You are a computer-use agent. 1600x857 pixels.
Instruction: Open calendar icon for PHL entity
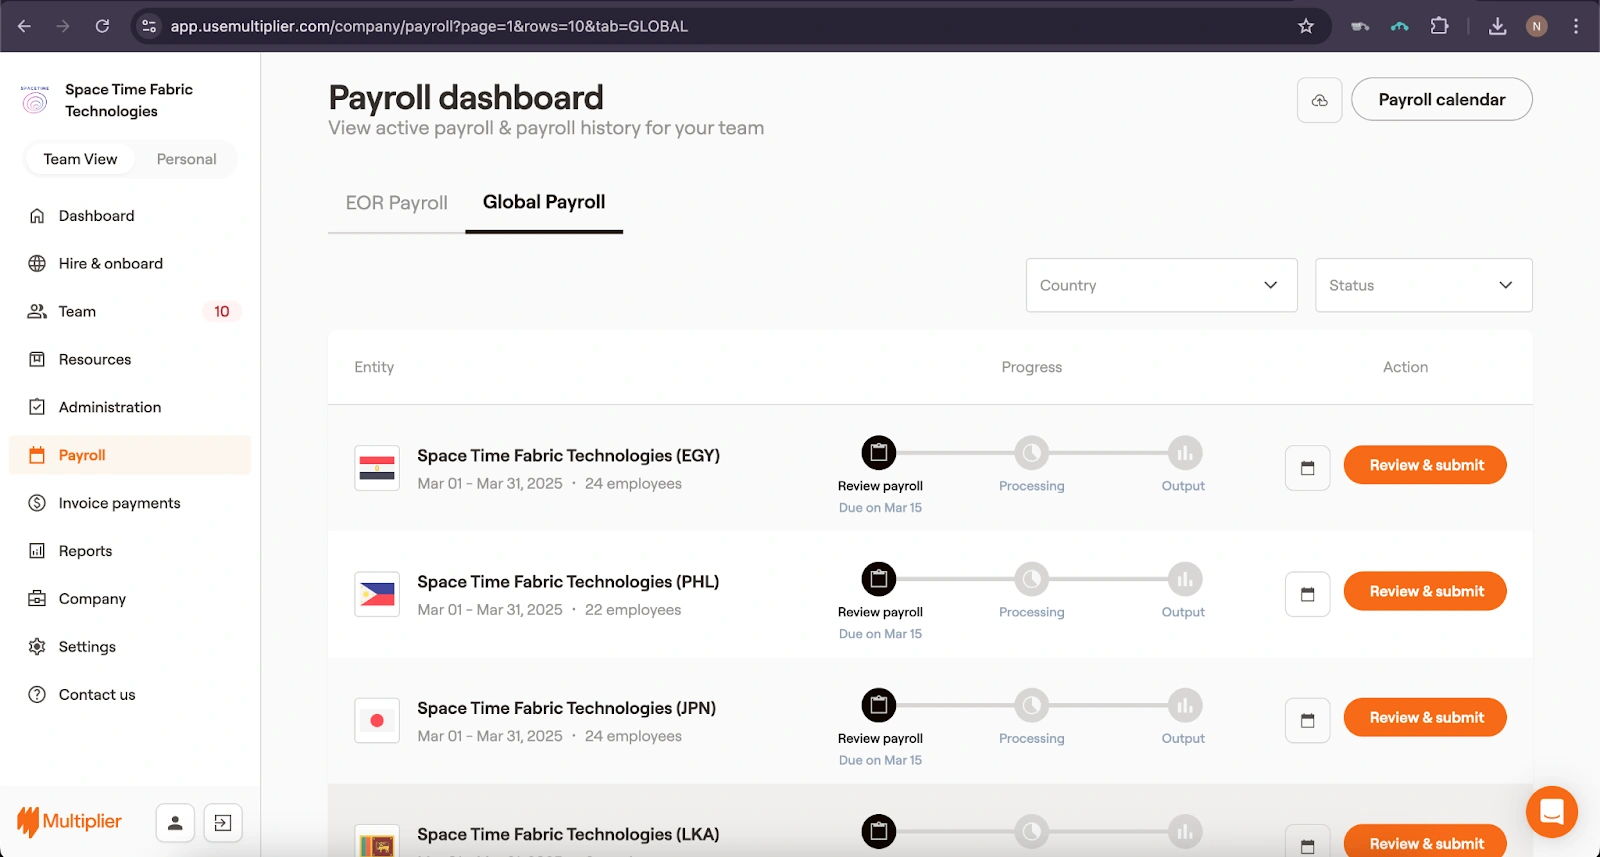click(1307, 594)
